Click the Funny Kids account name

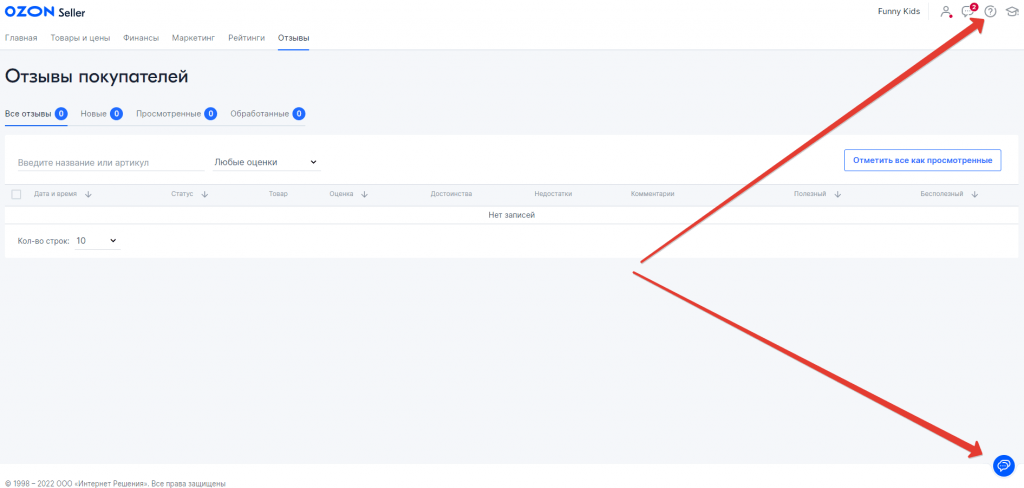[899, 11]
